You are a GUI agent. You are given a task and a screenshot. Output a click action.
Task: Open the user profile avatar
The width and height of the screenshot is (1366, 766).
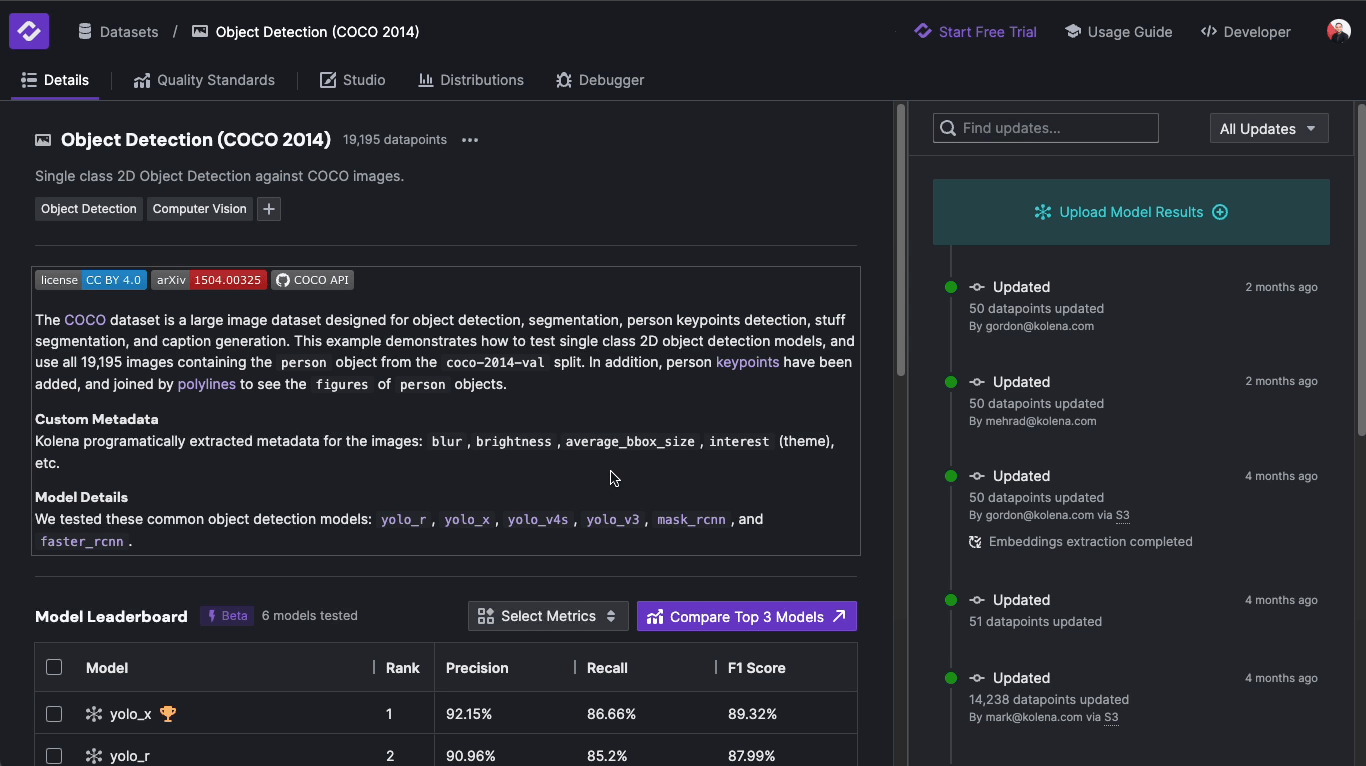tap(1338, 31)
